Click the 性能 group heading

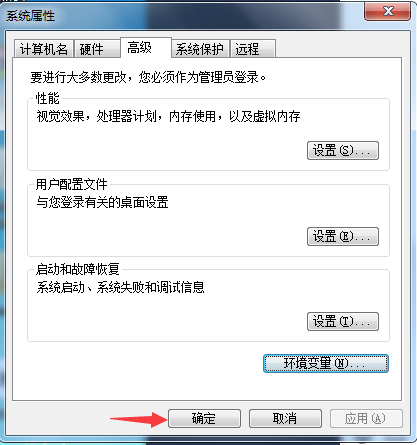click(48, 98)
